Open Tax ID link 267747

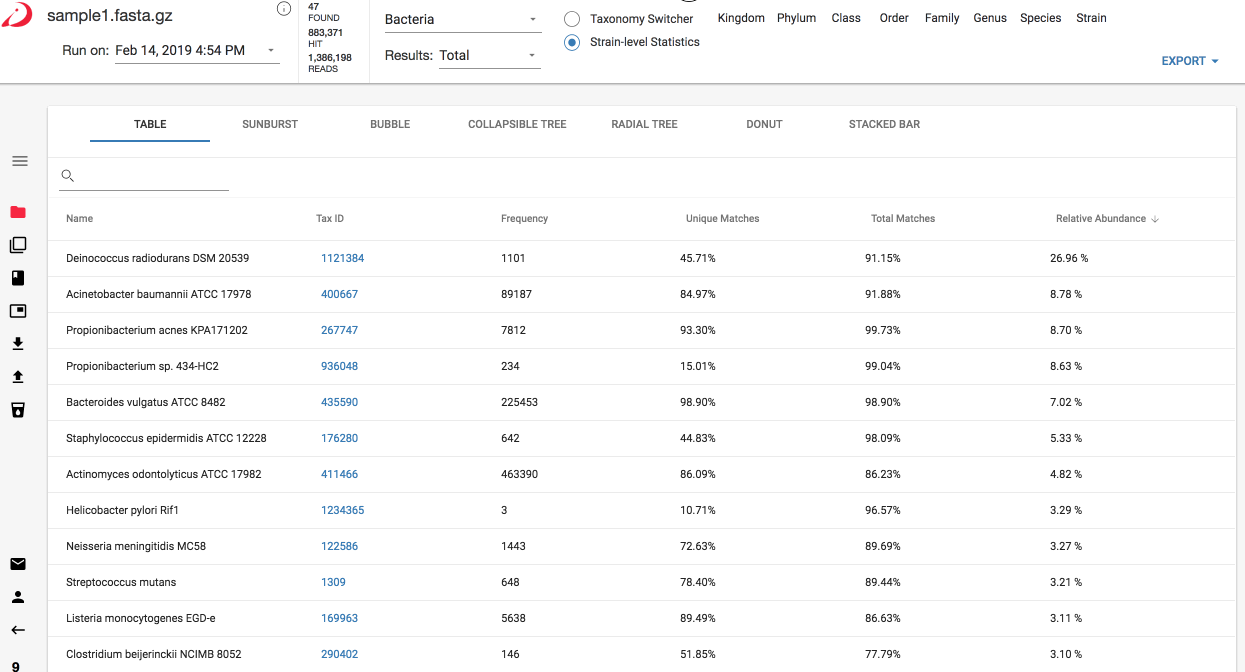[339, 330]
